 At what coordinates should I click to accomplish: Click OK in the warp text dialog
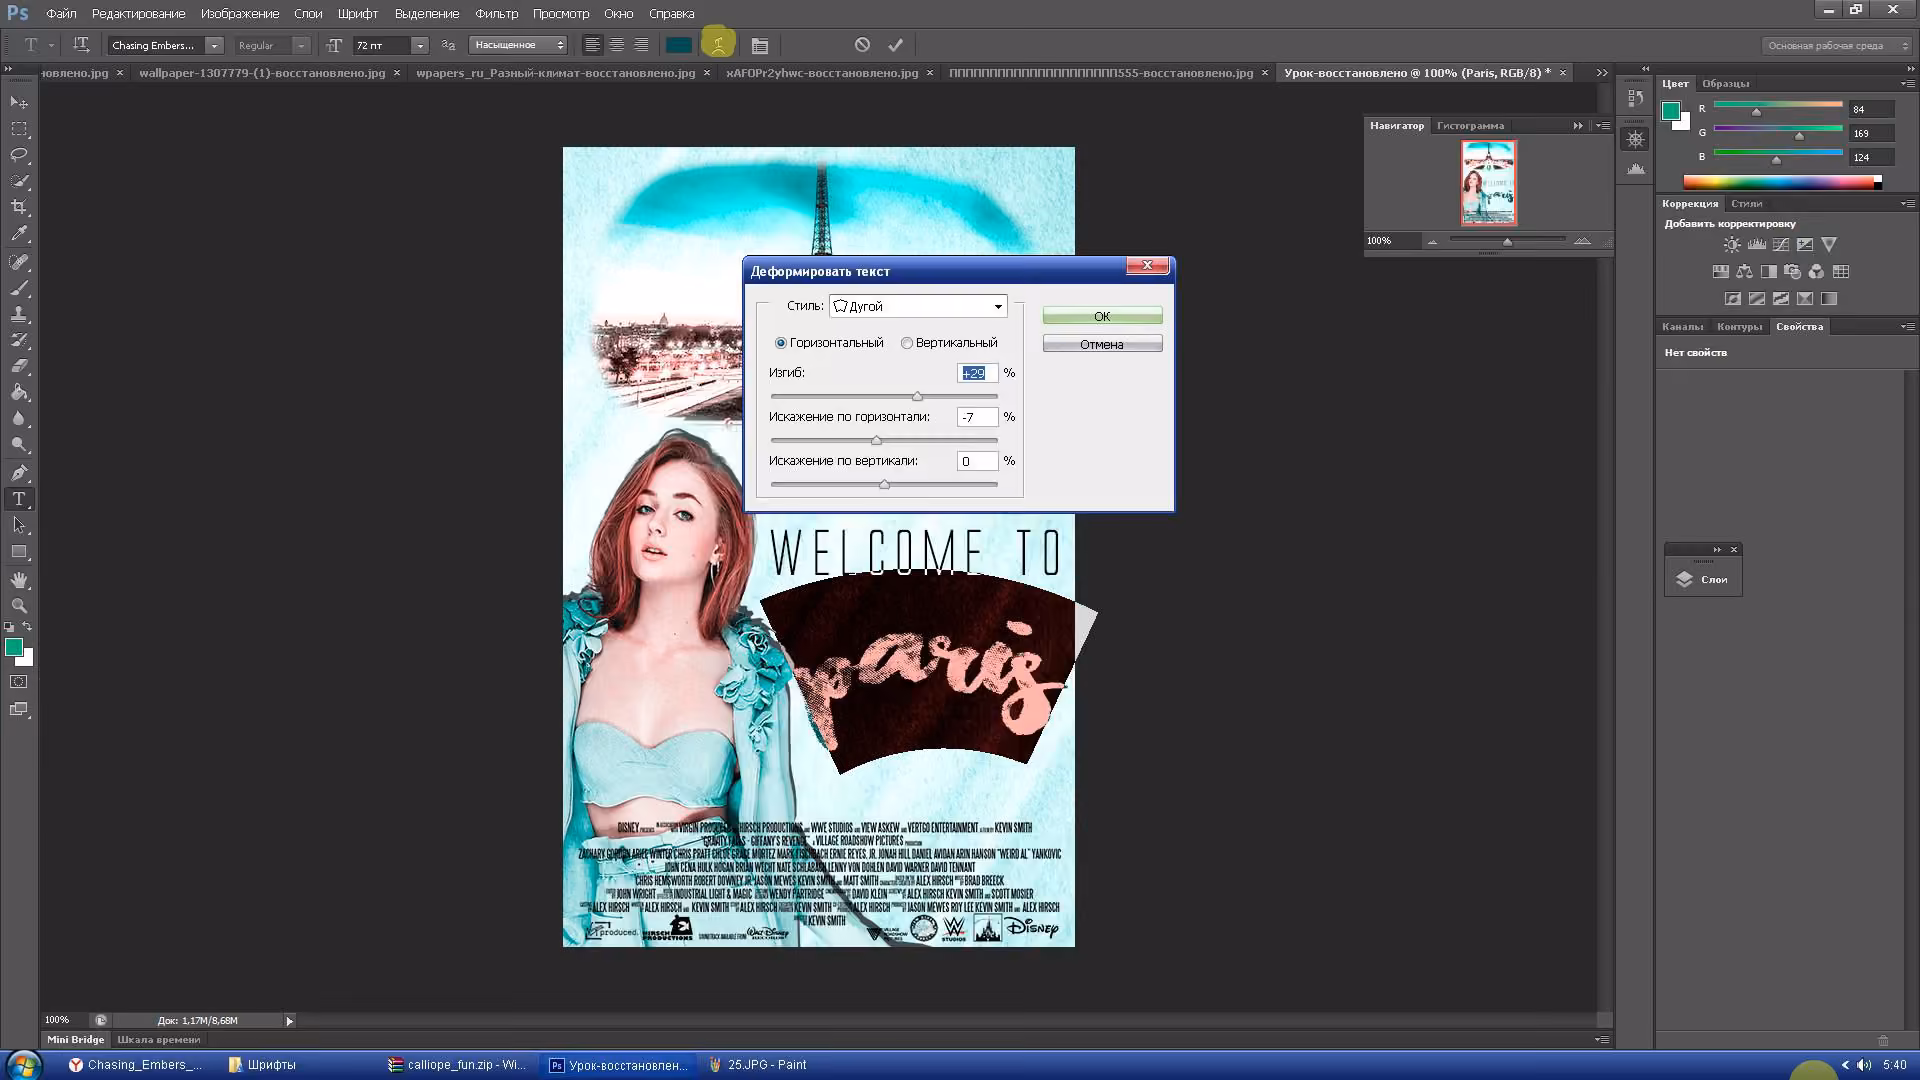tap(1102, 316)
